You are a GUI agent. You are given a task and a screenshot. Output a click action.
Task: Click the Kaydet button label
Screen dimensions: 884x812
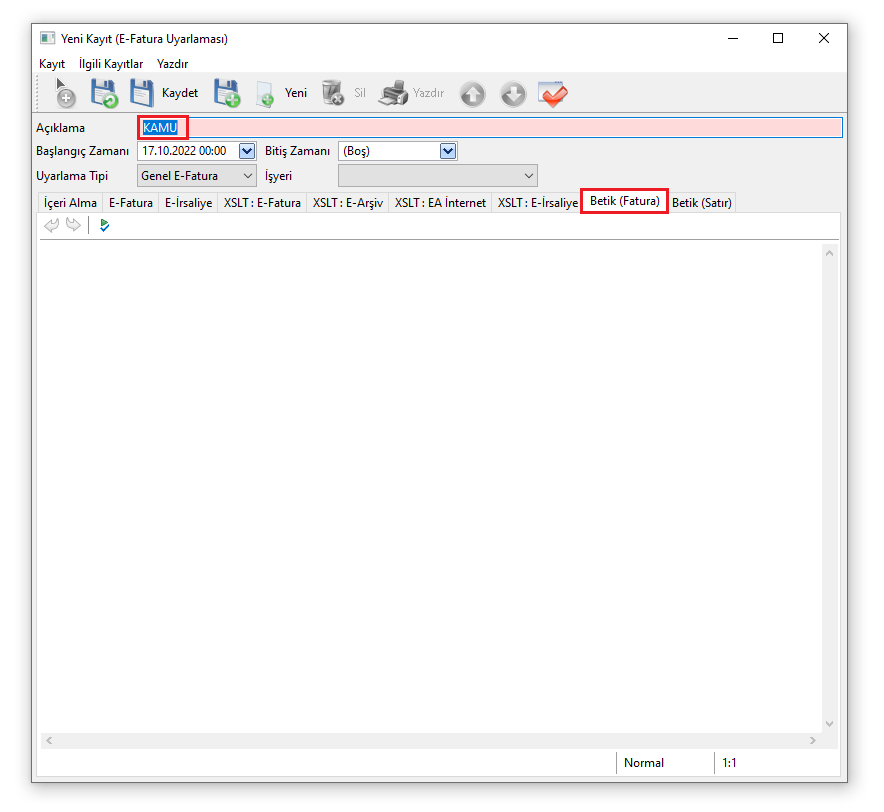click(x=180, y=93)
